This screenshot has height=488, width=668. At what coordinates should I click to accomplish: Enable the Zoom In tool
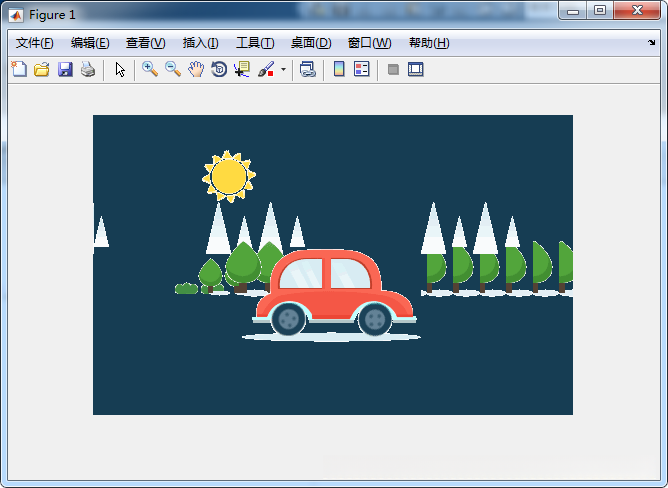coord(150,70)
